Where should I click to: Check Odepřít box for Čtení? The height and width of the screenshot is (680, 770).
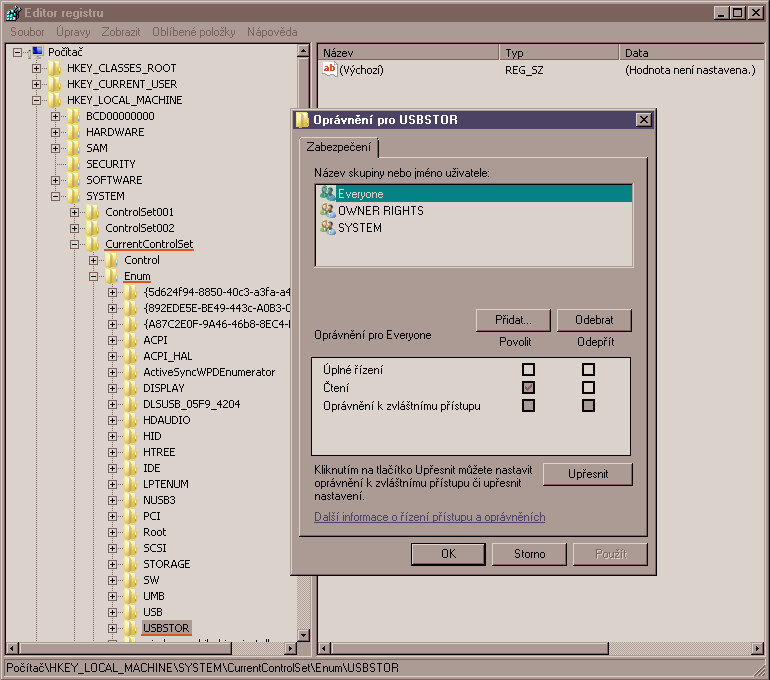588,388
